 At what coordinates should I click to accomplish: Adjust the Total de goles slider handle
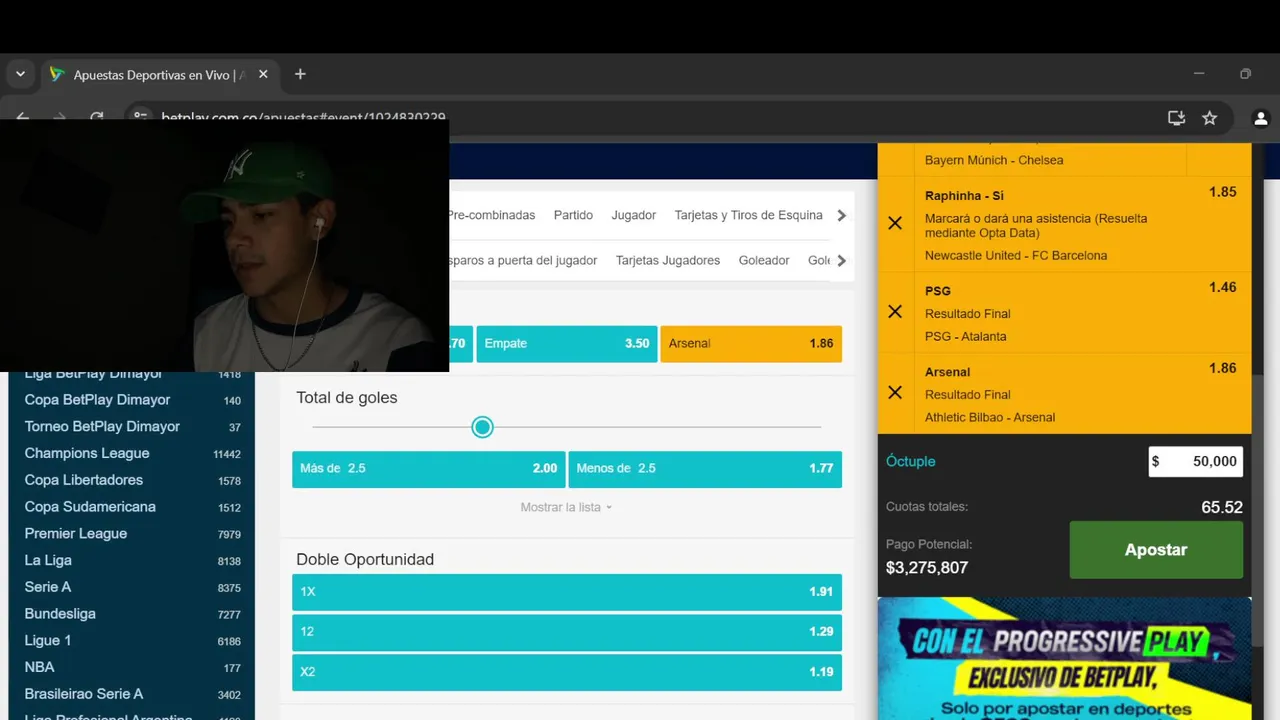[483, 427]
